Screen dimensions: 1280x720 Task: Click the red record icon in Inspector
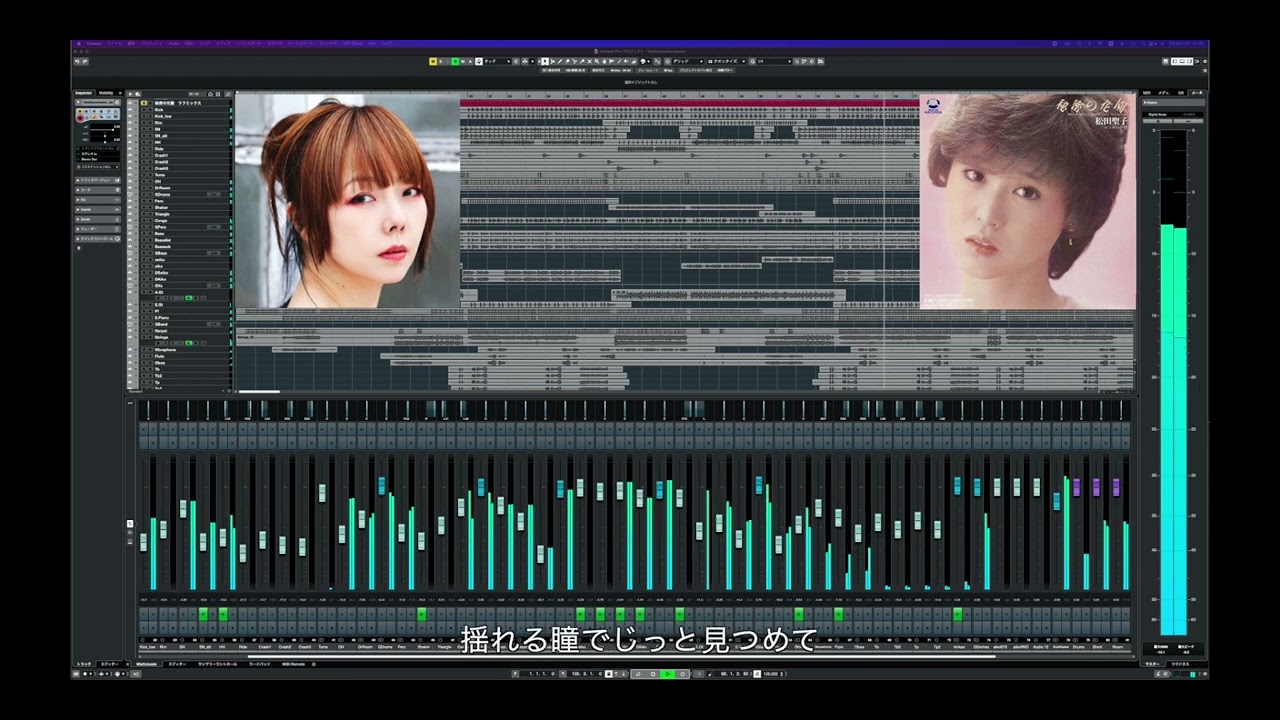coord(81,117)
